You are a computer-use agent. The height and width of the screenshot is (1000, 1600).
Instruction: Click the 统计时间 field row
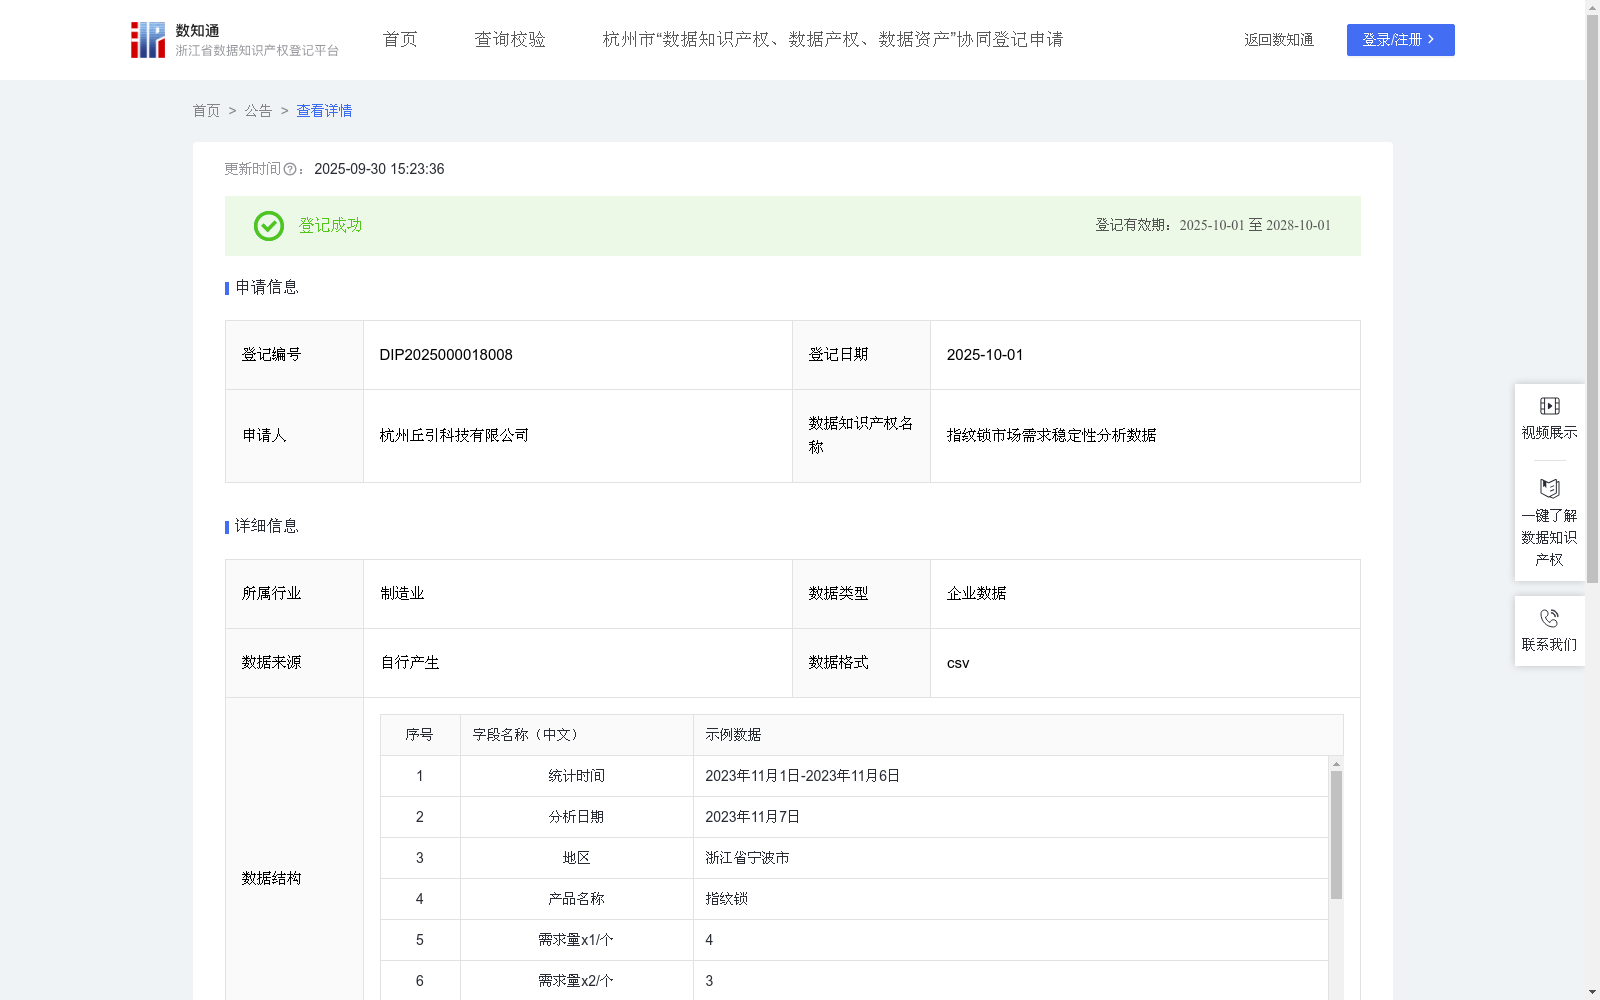[x=854, y=776]
